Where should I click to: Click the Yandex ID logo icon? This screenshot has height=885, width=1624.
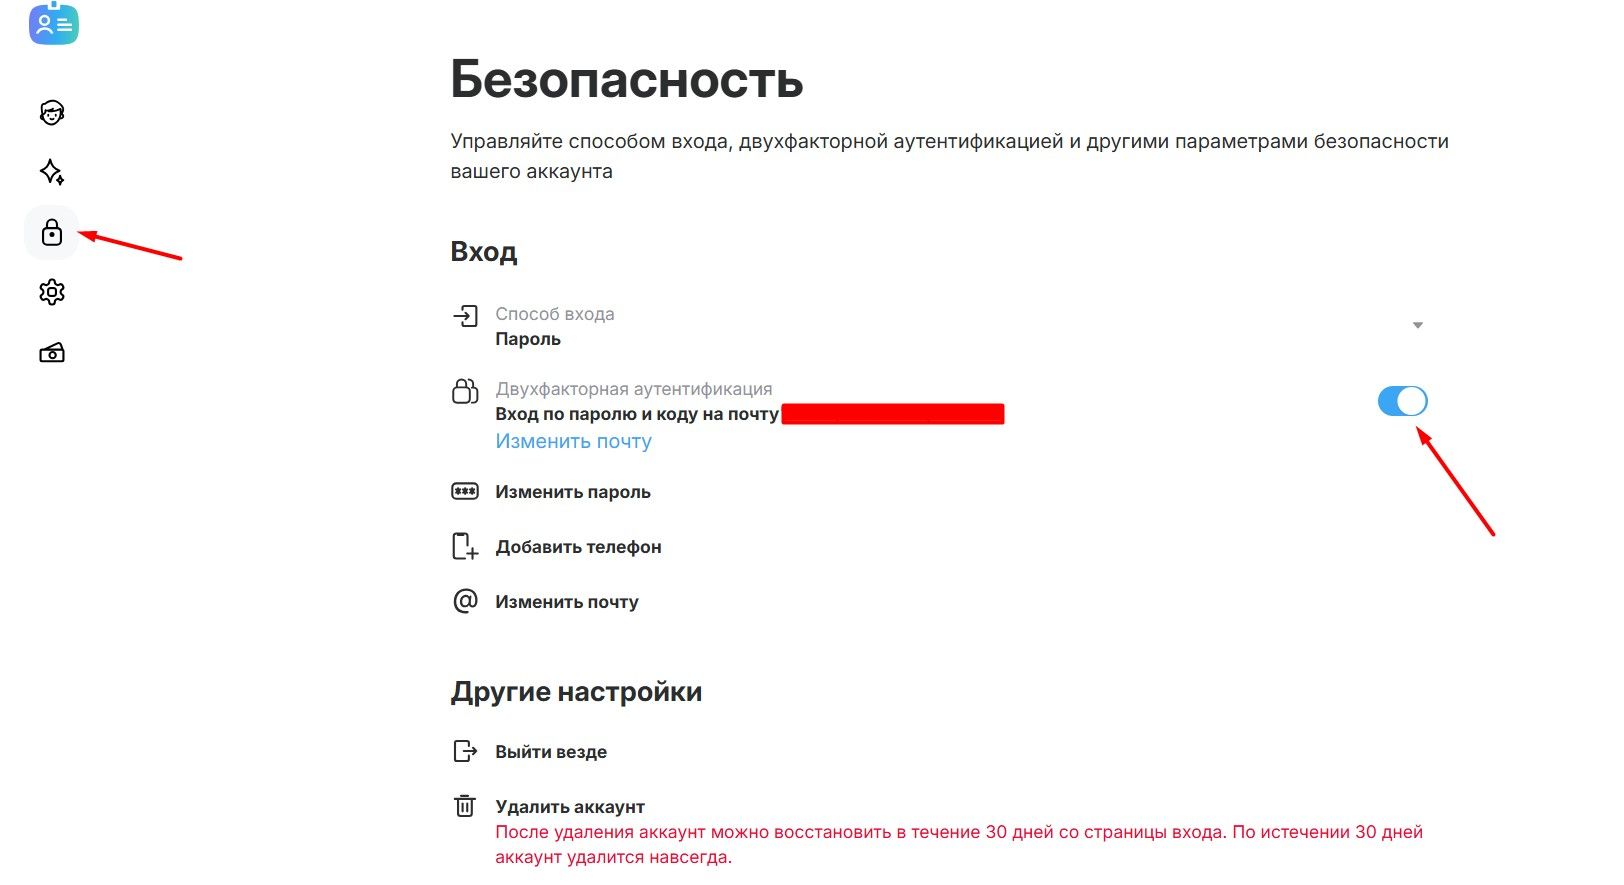[54, 24]
